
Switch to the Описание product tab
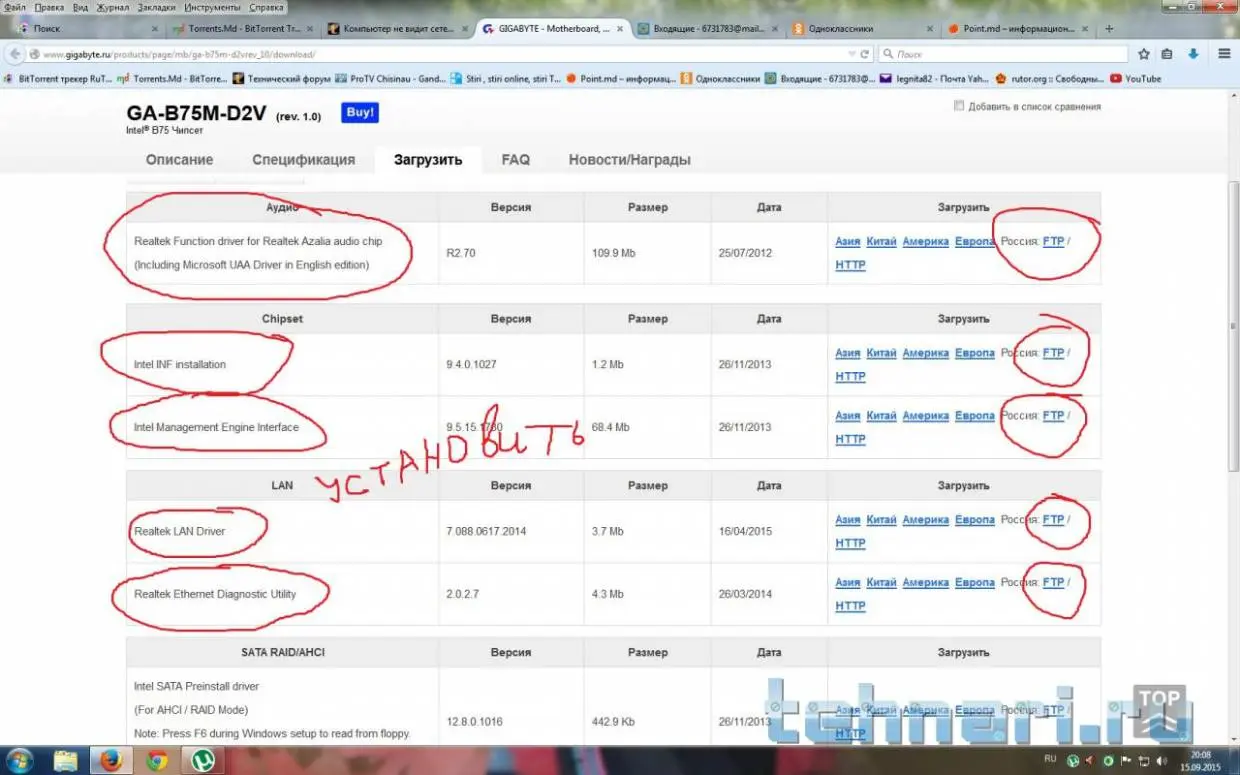[179, 159]
